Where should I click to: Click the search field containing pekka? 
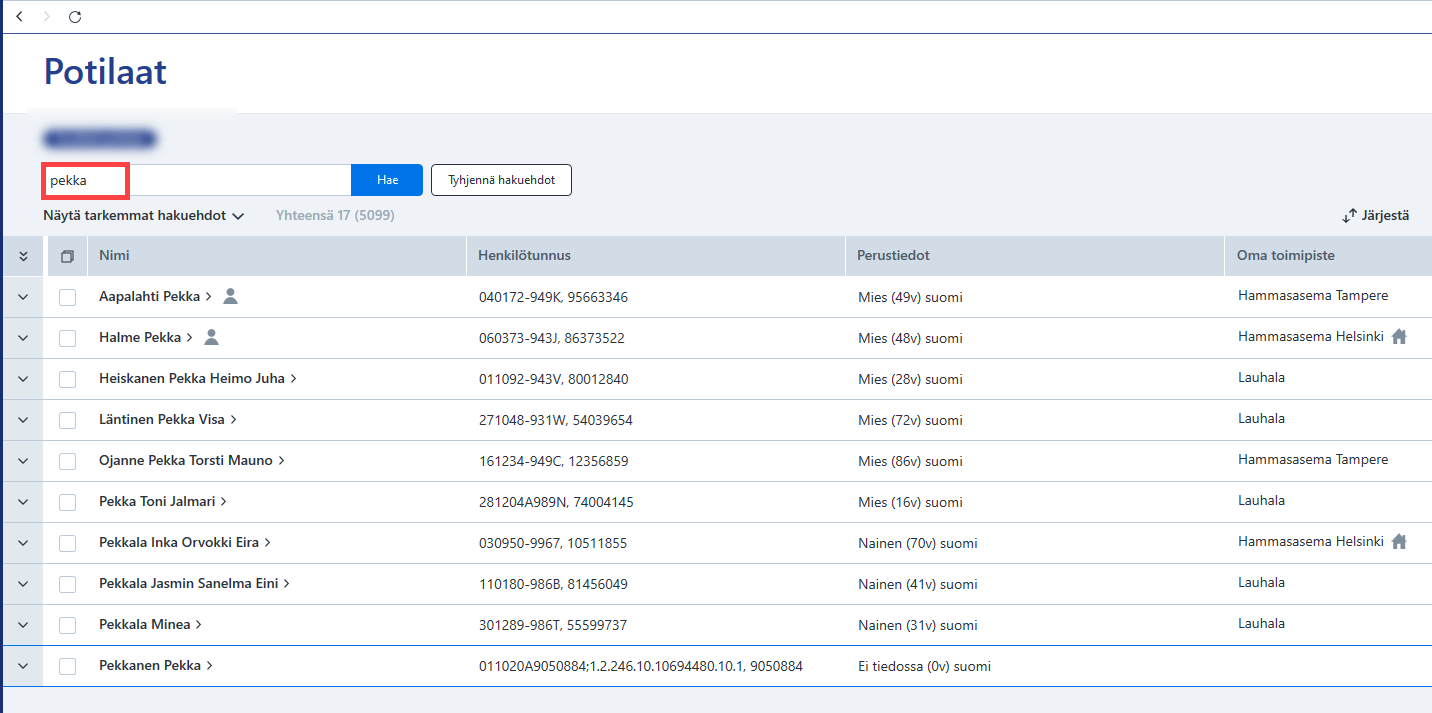tap(197, 180)
